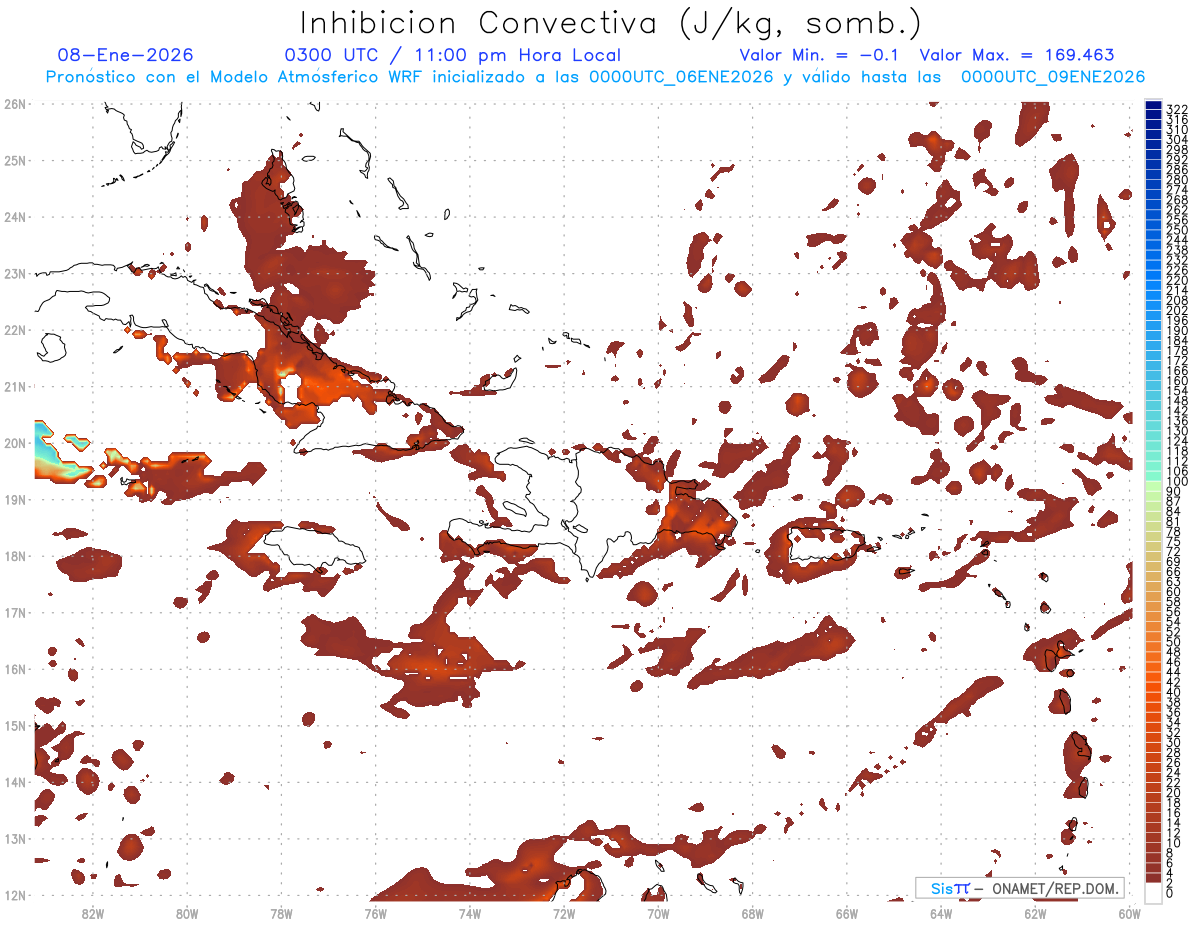Click the 20N latitude label
This screenshot has height=927, width=1200.
pos(15,443)
